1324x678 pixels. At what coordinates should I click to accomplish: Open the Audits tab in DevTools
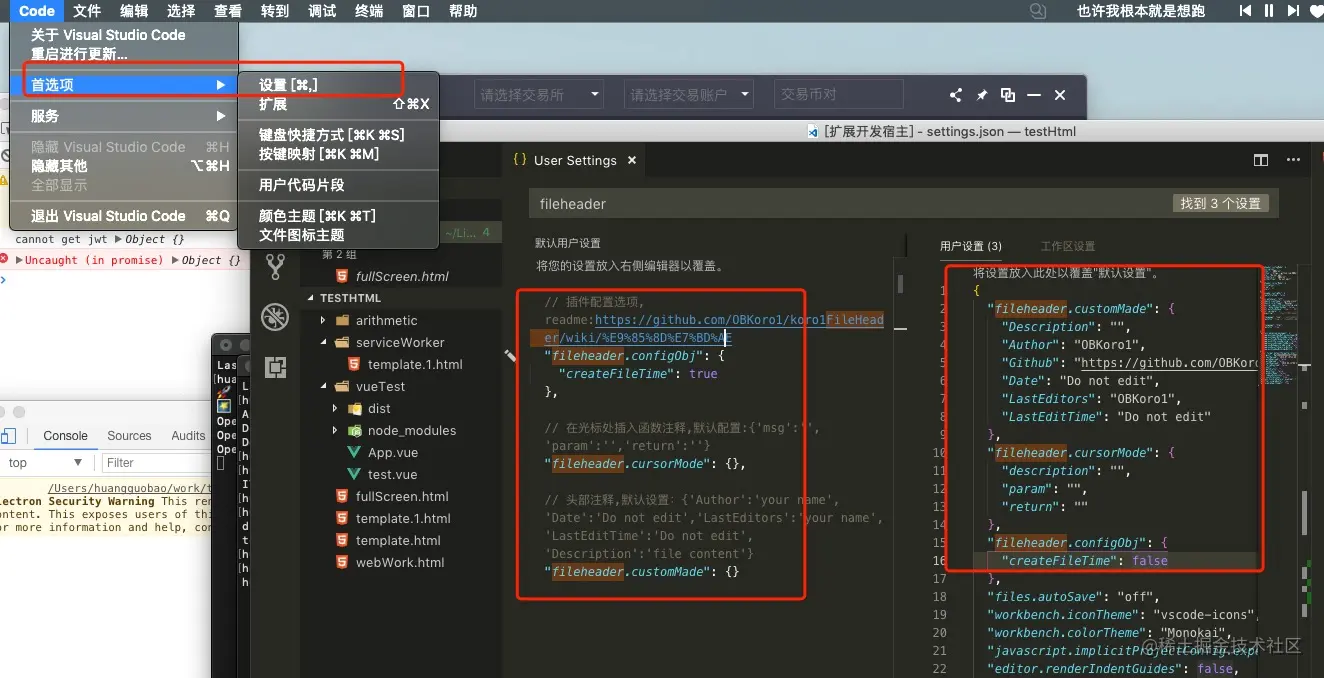pyautogui.click(x=188, y=436)
